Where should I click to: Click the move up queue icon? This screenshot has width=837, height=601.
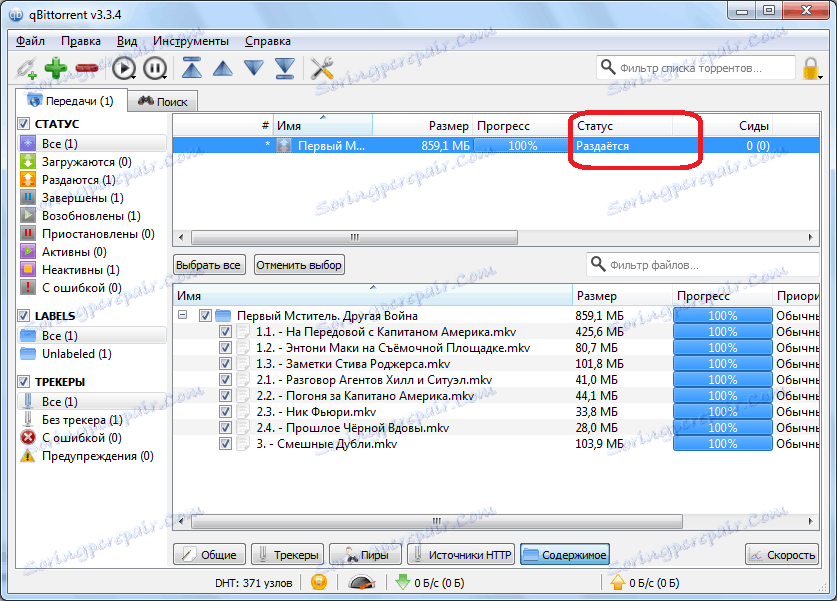[223, 68]
